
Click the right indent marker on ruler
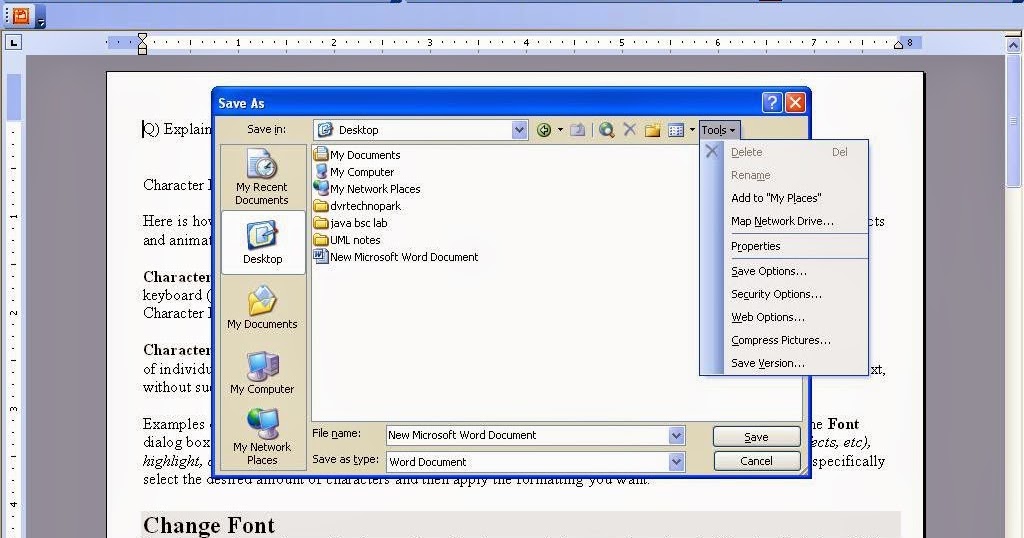pyautogui.click(x=899, y=44)
